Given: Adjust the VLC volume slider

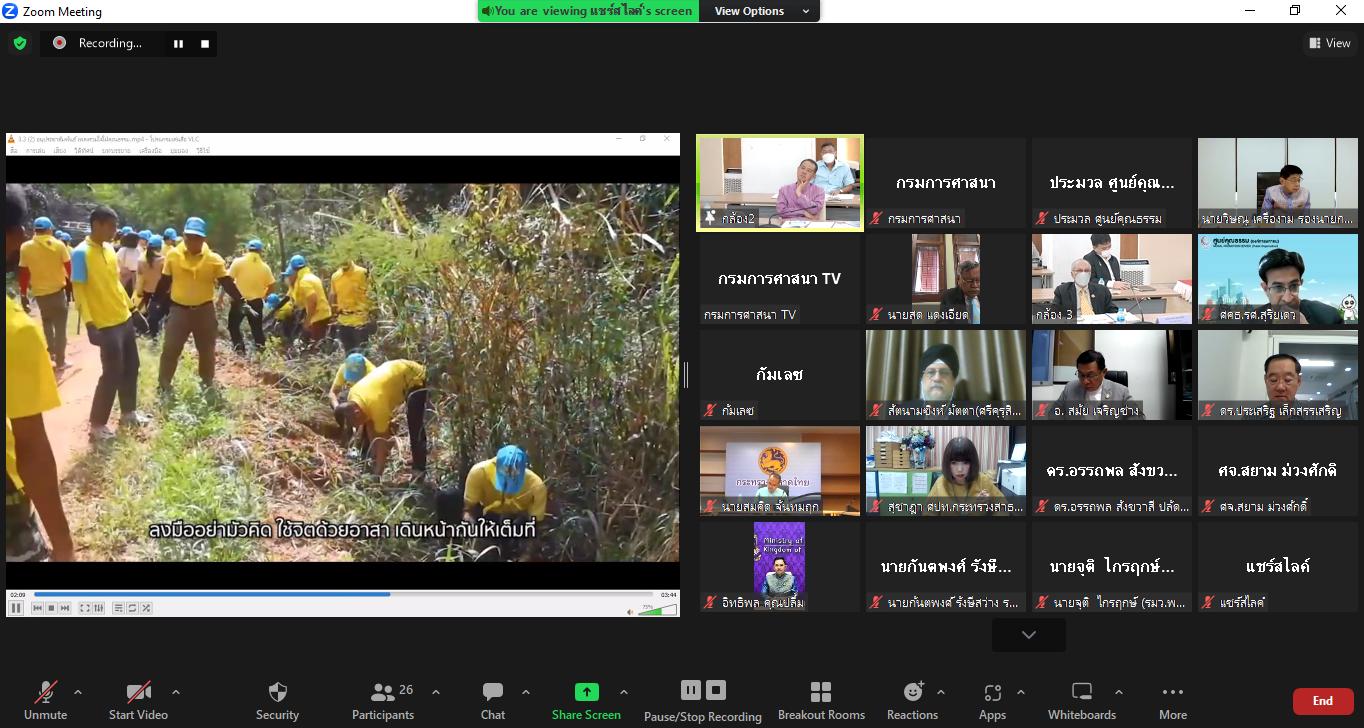Looking at the screenshot, I should coord(657,609).
